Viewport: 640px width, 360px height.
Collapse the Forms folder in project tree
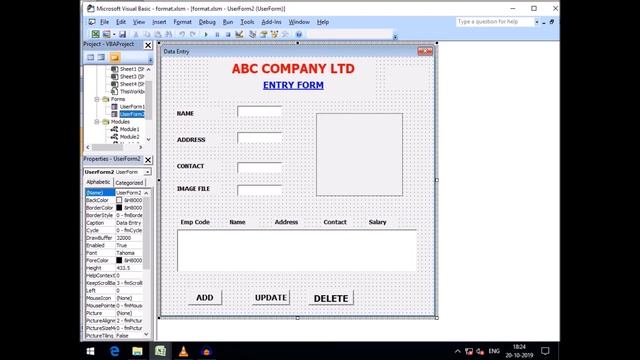point(97,99)
